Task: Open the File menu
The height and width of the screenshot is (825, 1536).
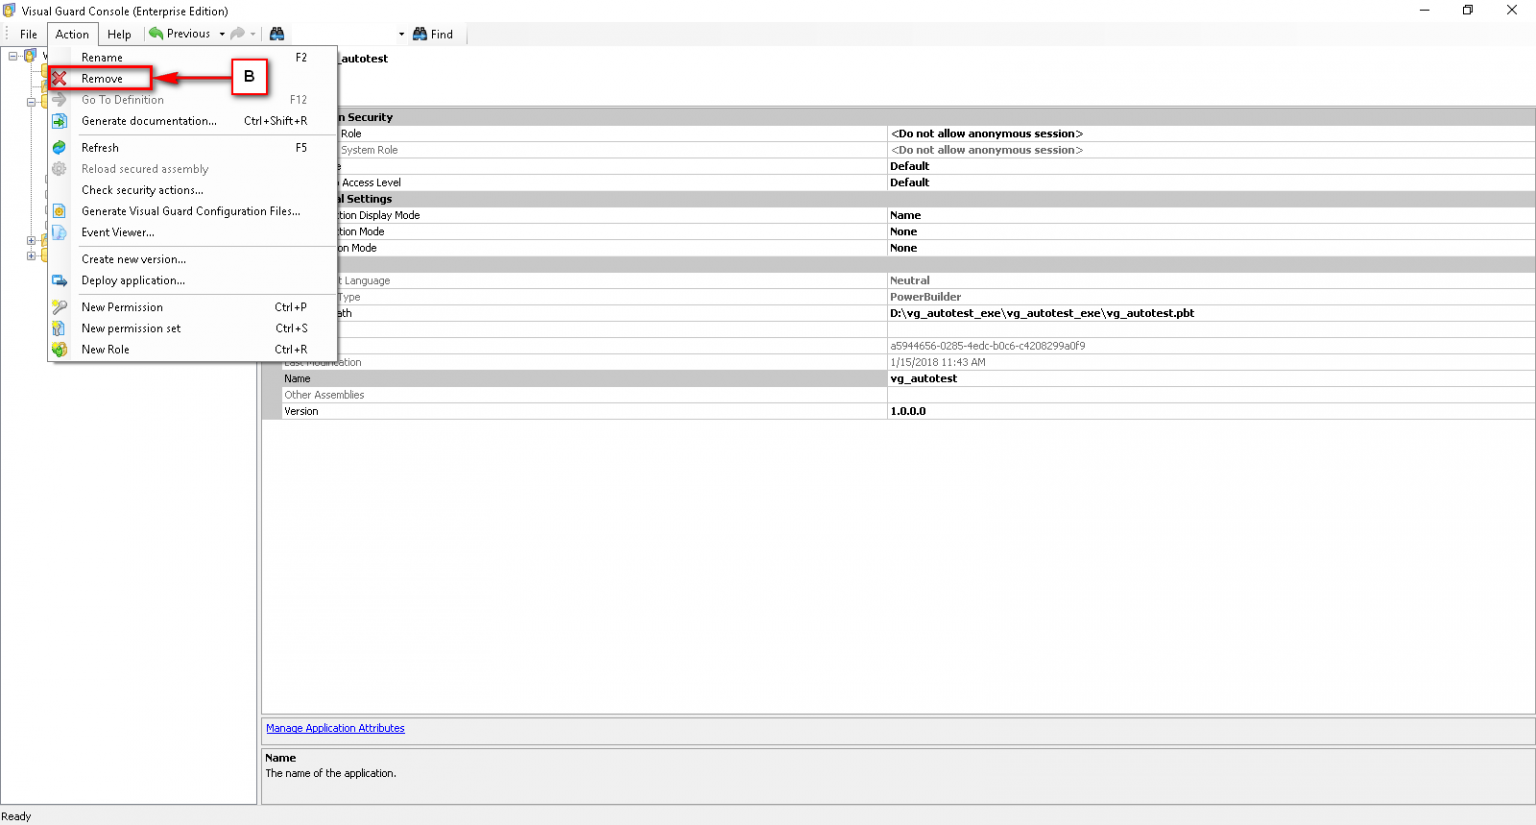Action: tap(28, 34)
